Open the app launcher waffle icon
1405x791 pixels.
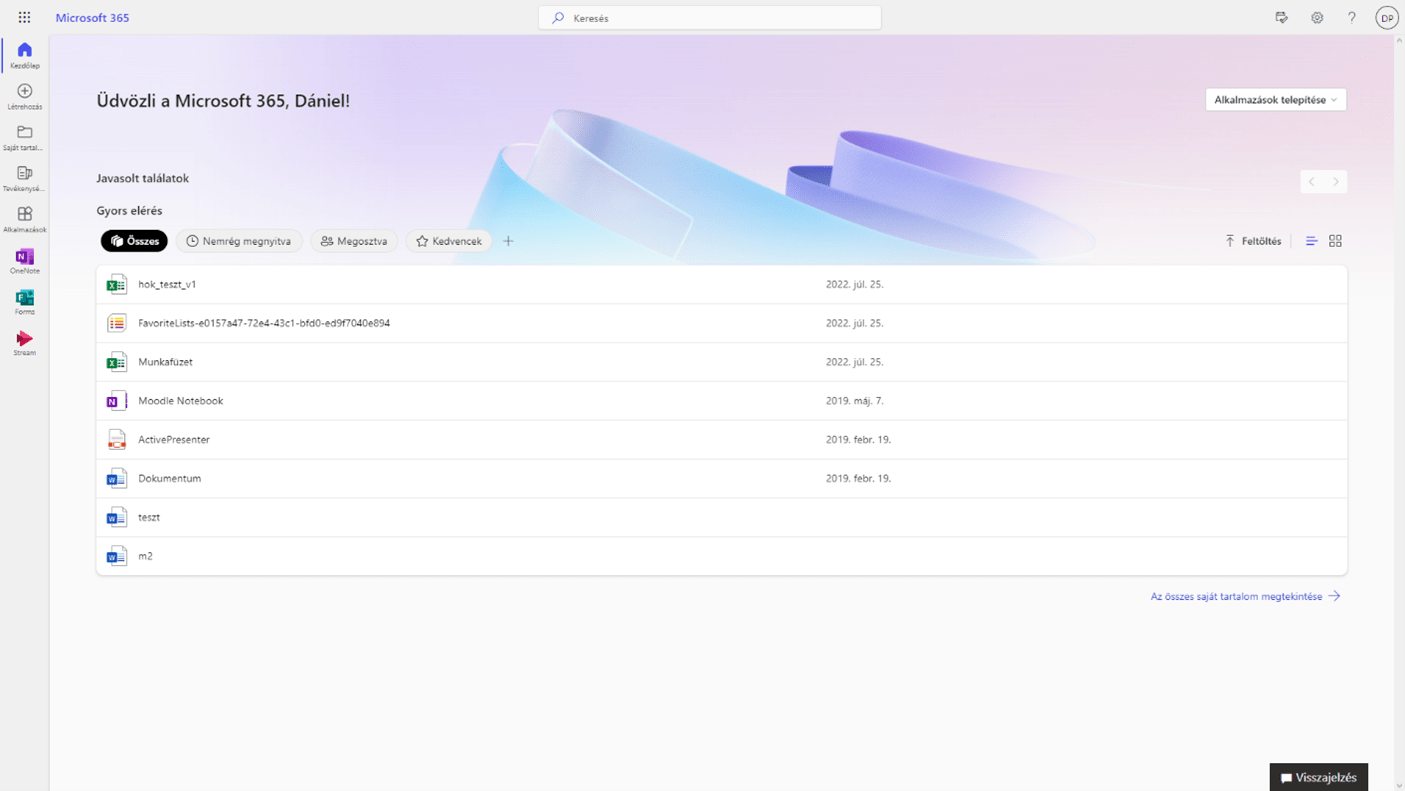[24, 17]
